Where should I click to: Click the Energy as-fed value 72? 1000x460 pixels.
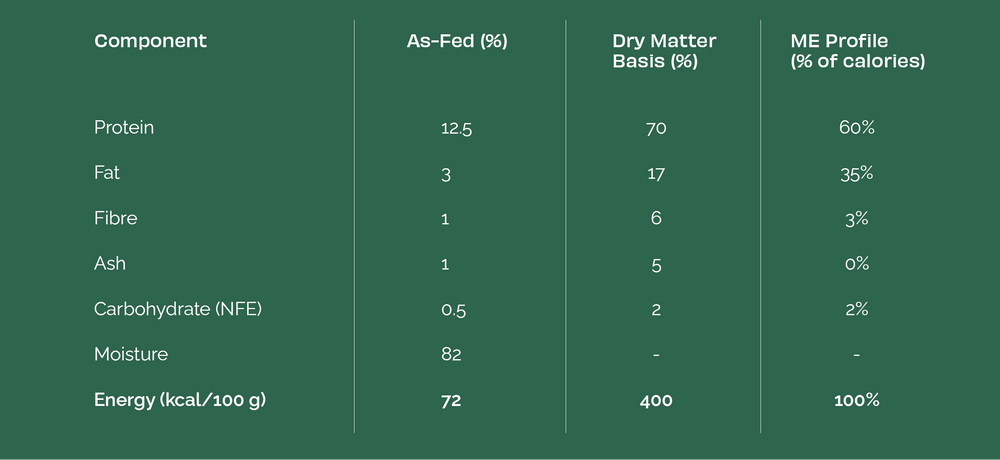tap(451, 400)
